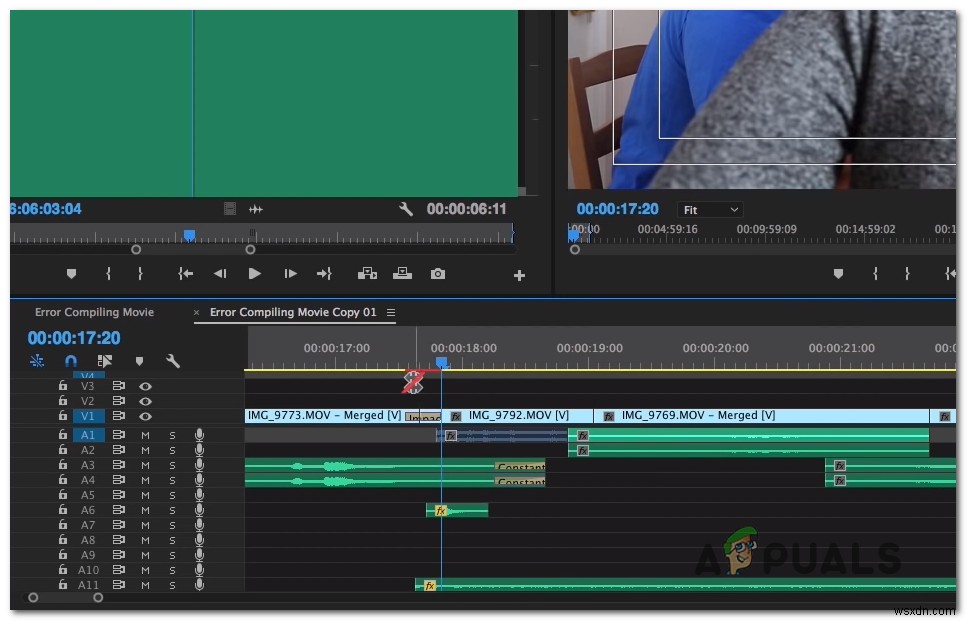
Task: Open the source monitor settings wrench menu
Action: [405, 209]
